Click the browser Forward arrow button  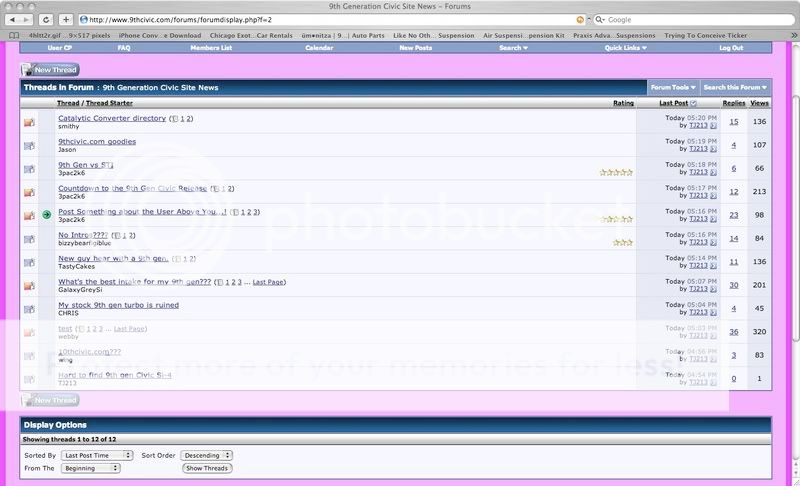pos(28,19)
